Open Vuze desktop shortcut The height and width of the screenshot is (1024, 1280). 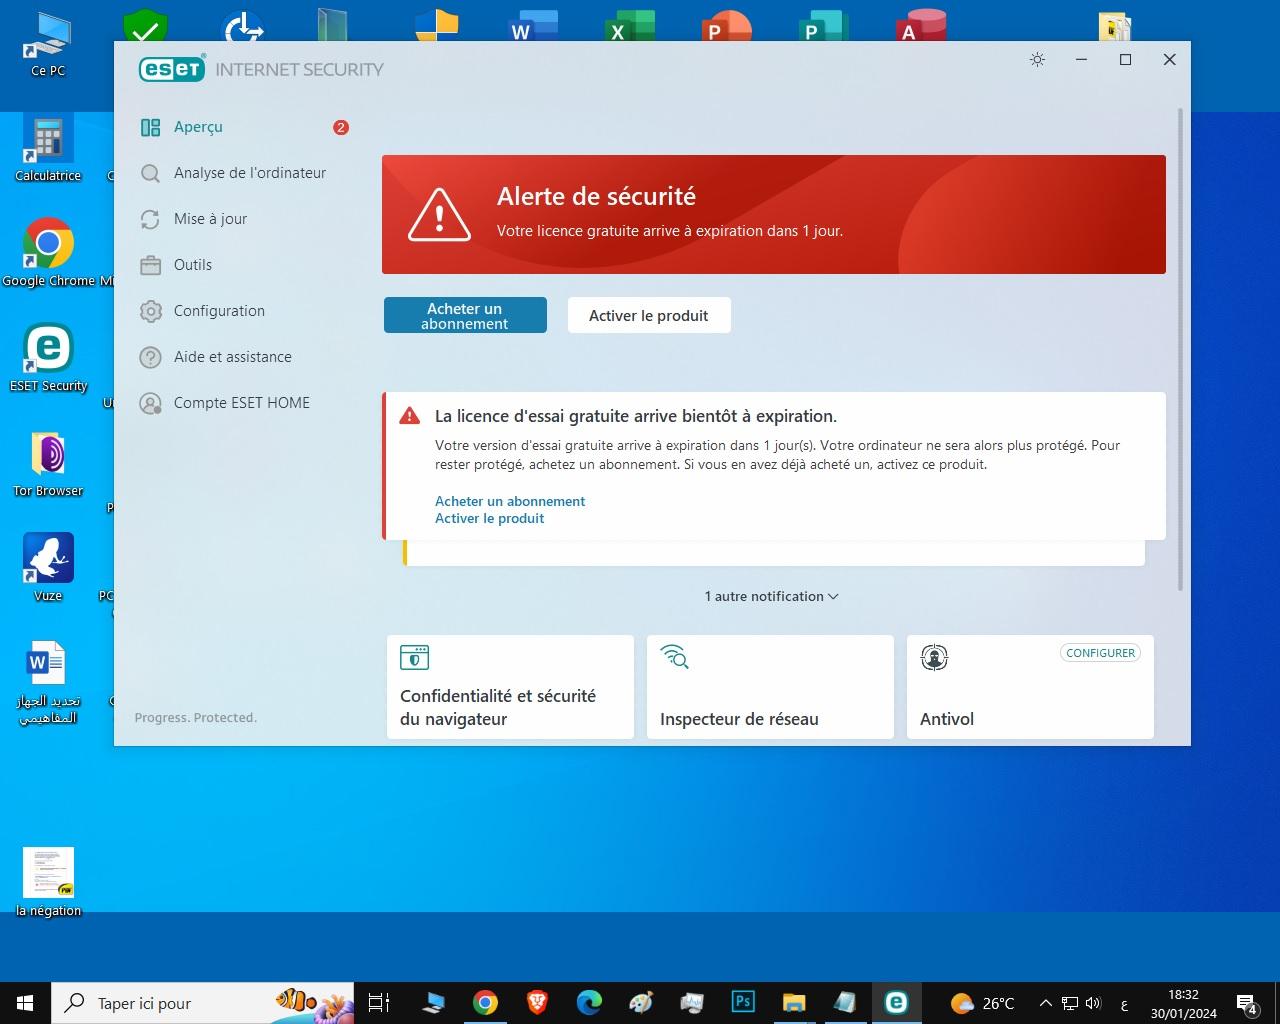pos(48,569)
